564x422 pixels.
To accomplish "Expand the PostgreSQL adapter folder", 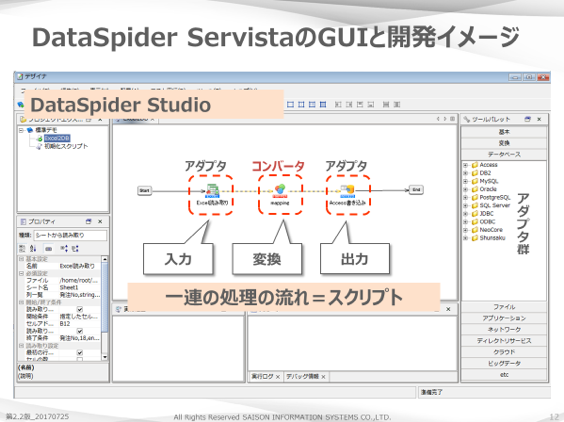I will tap(465, 198).
